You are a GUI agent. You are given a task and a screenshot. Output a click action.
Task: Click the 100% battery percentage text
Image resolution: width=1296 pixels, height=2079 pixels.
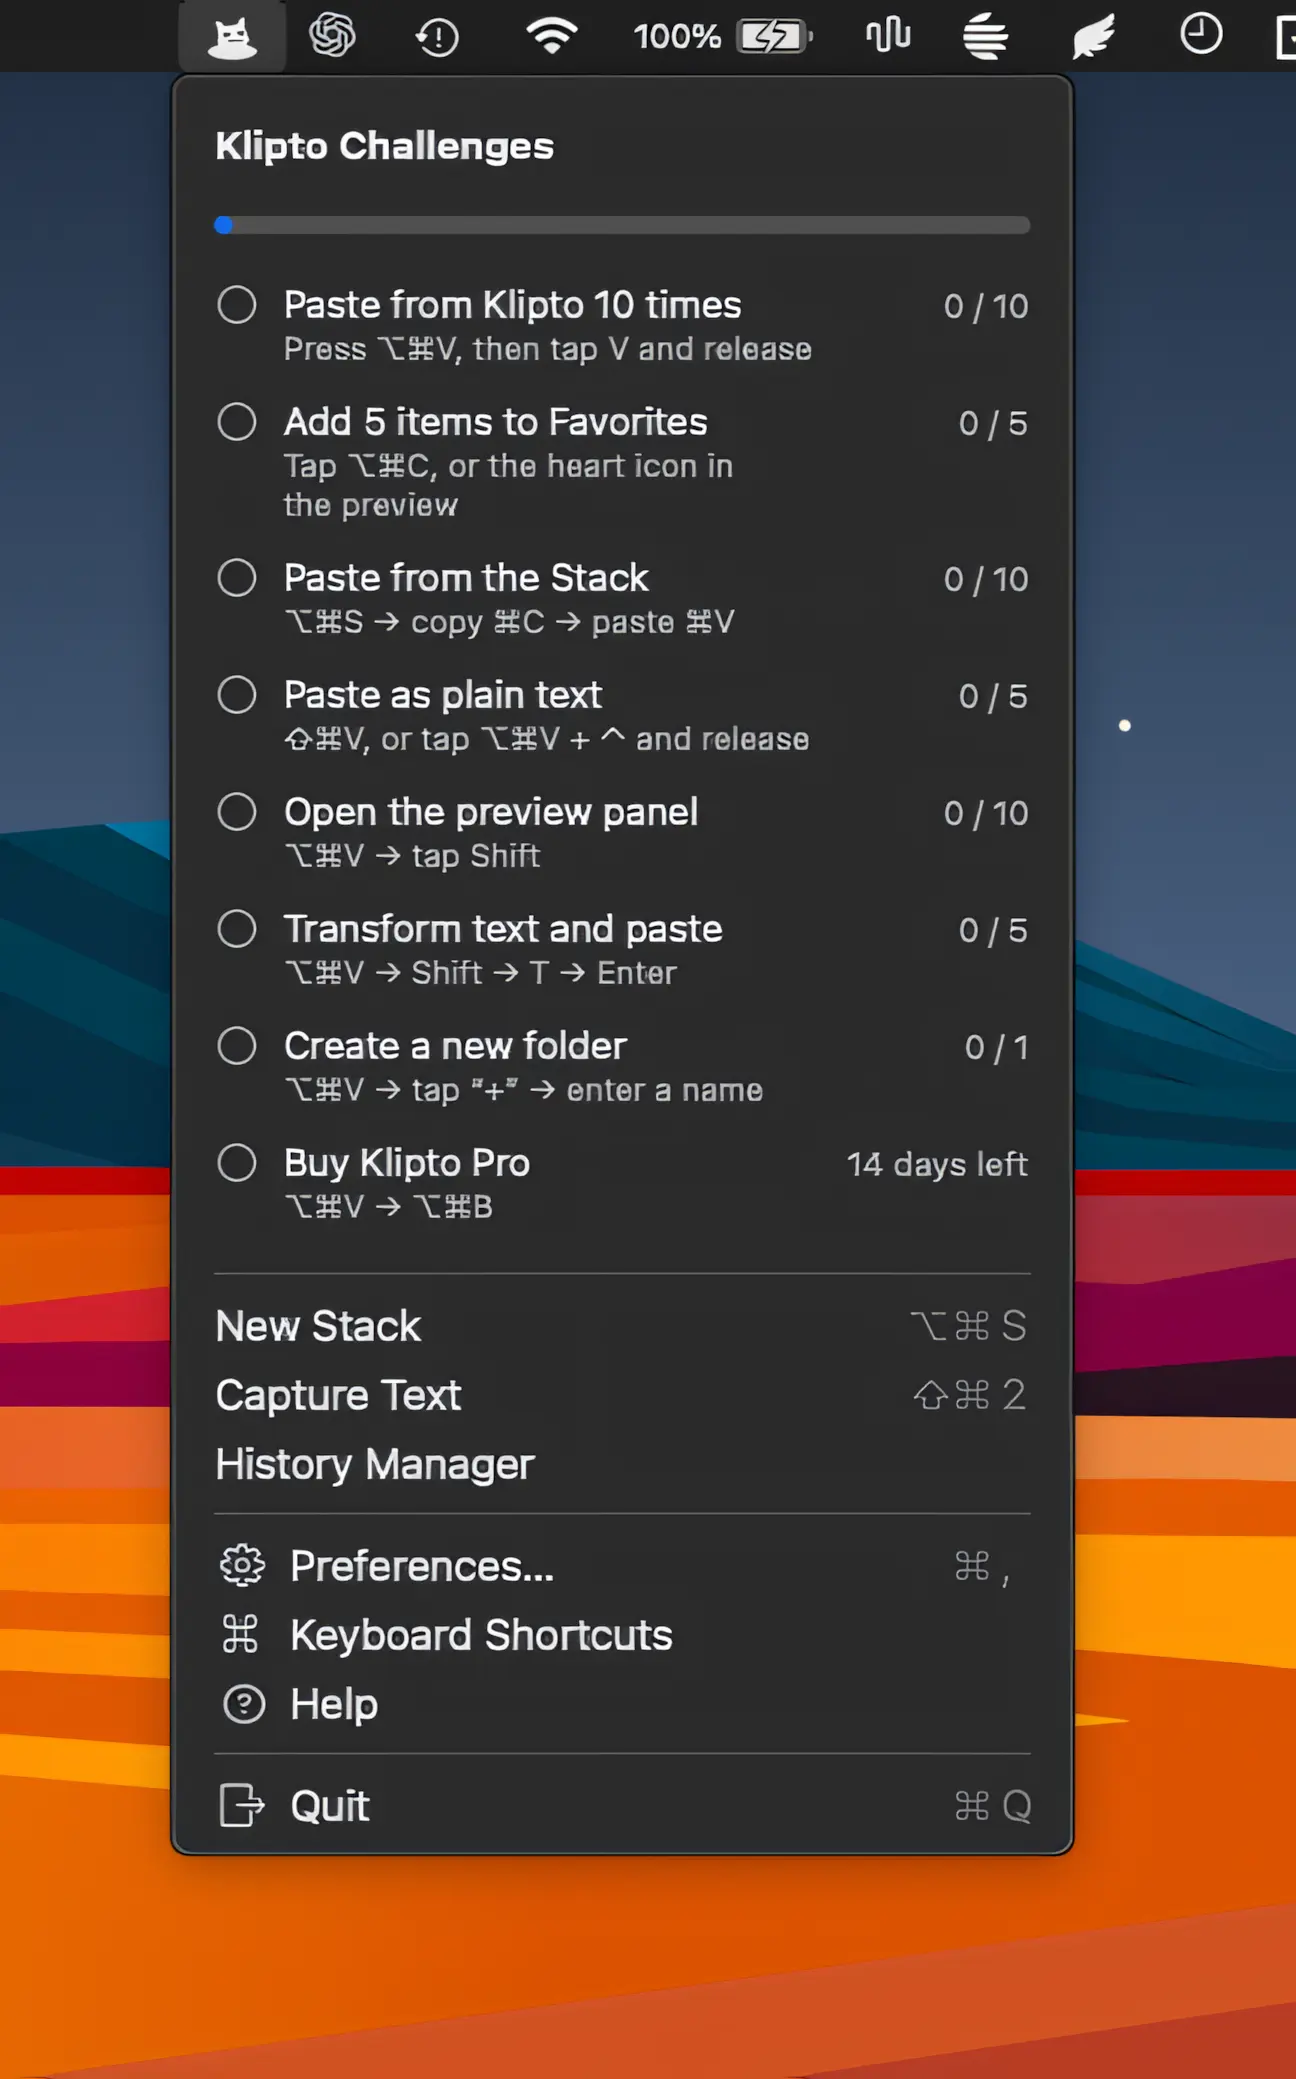pos(677,37)
